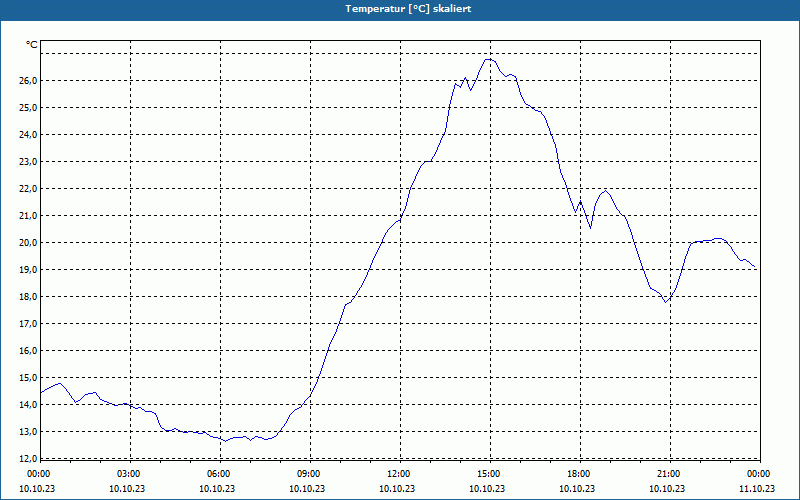Click the 24,0 y-axis label

click(x=28, y=135)
